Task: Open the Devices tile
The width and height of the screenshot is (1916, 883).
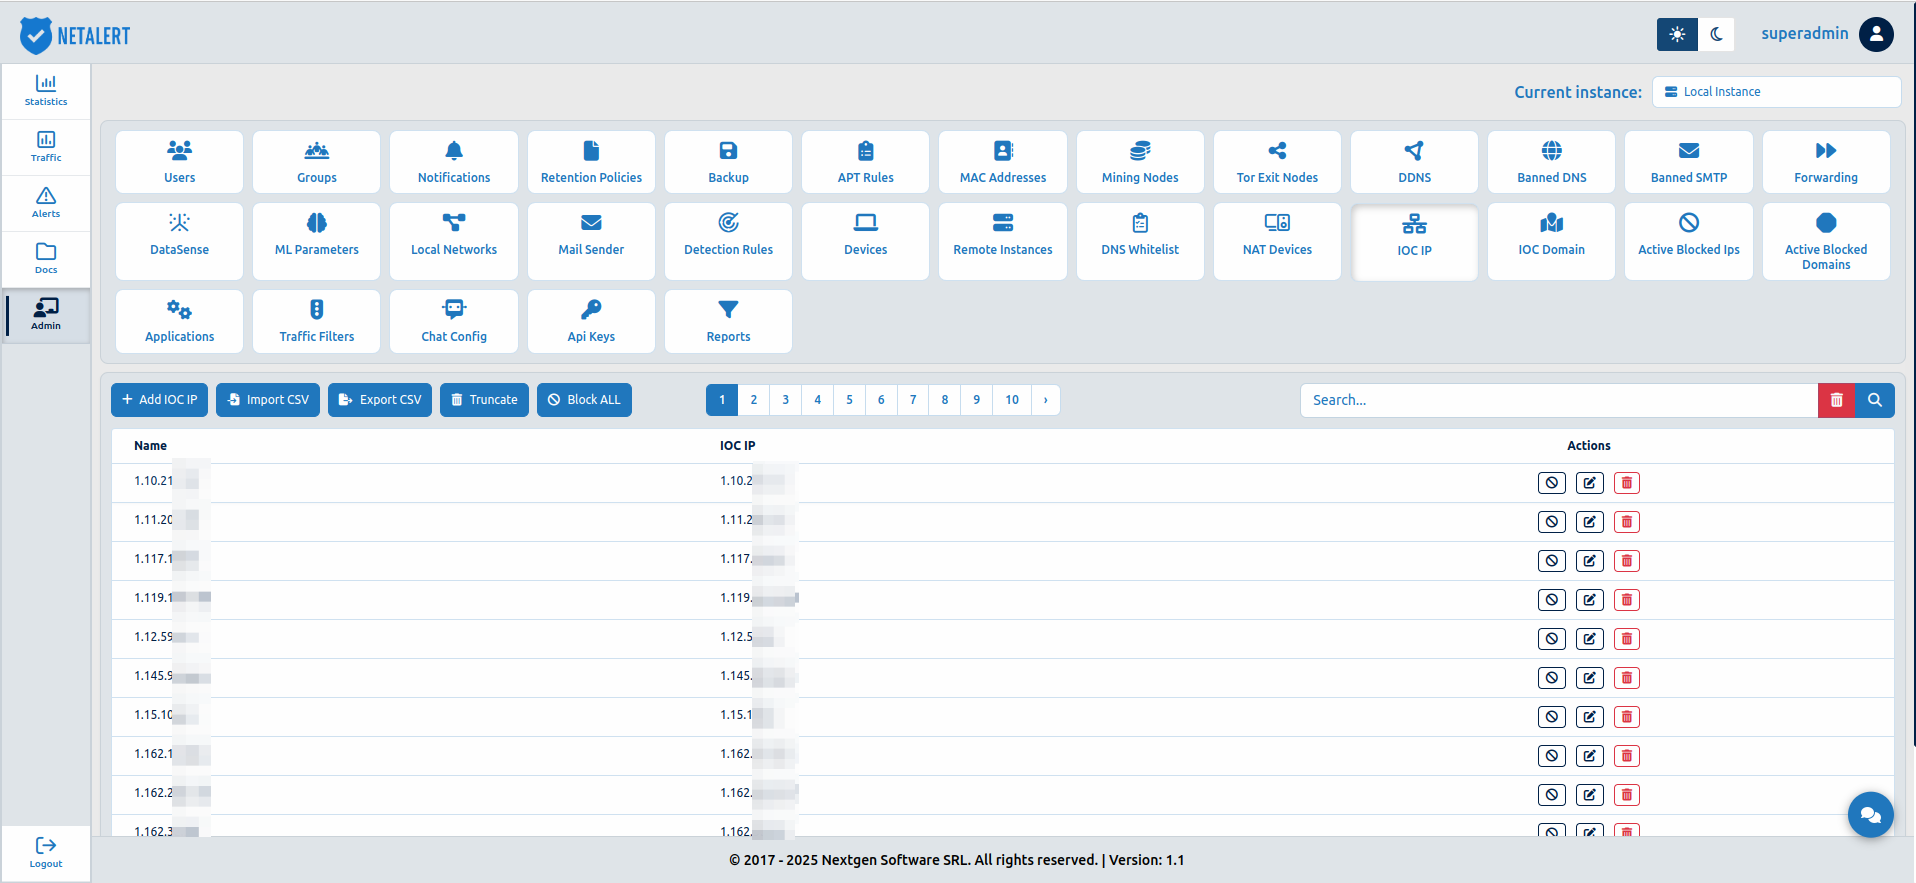Action: tap(865, 241)
